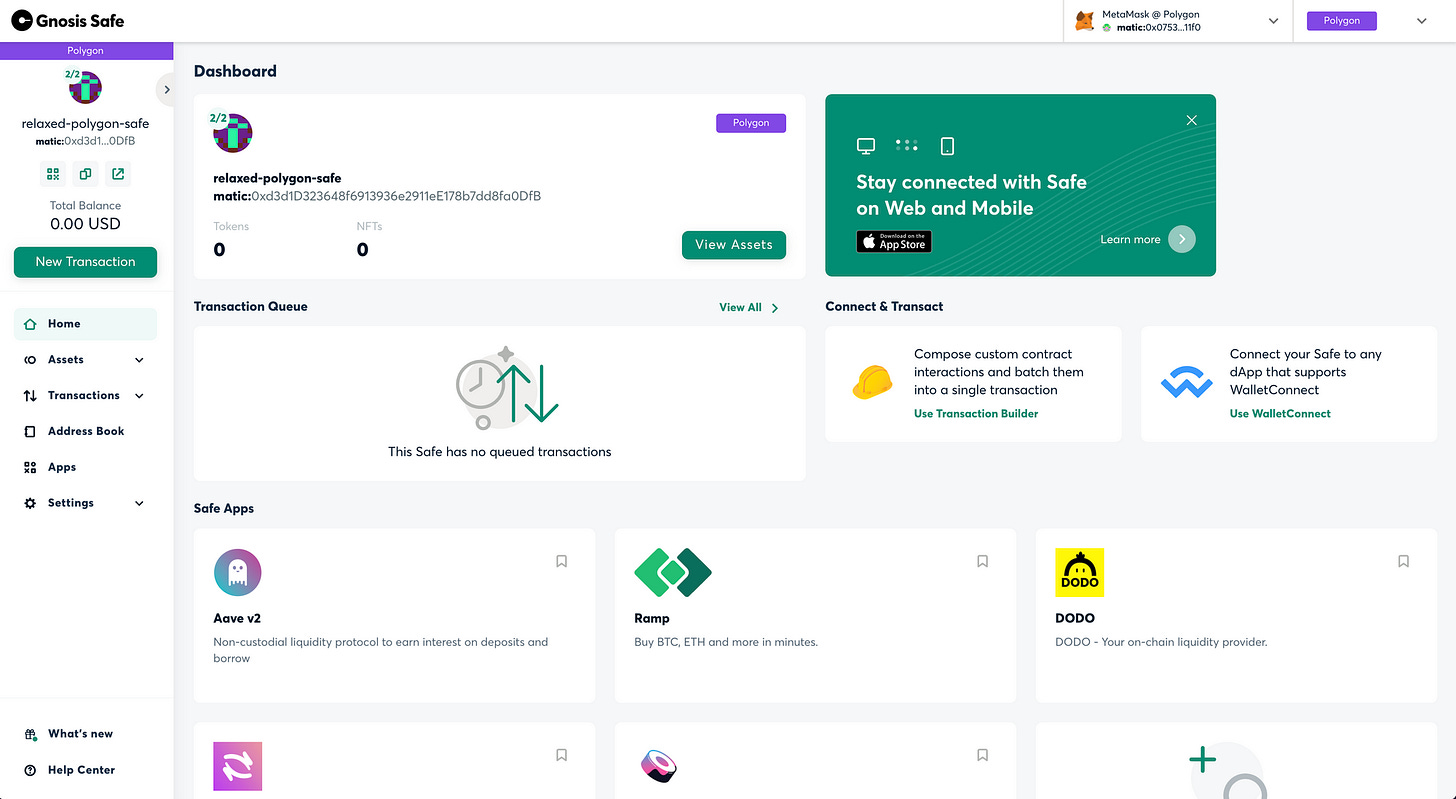Click the full matic safe address text
The width and height of the screenshot is (1456, 799).
(377, 196)
